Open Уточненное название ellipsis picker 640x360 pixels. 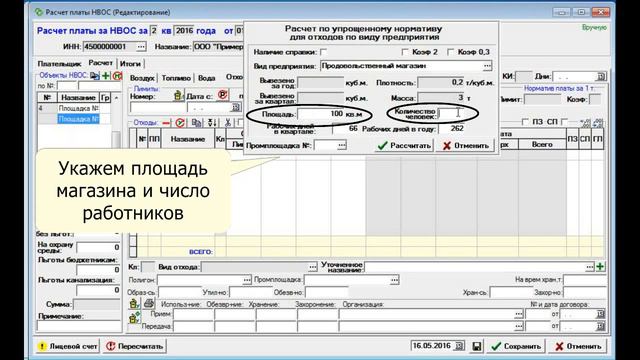pos(589,267)
